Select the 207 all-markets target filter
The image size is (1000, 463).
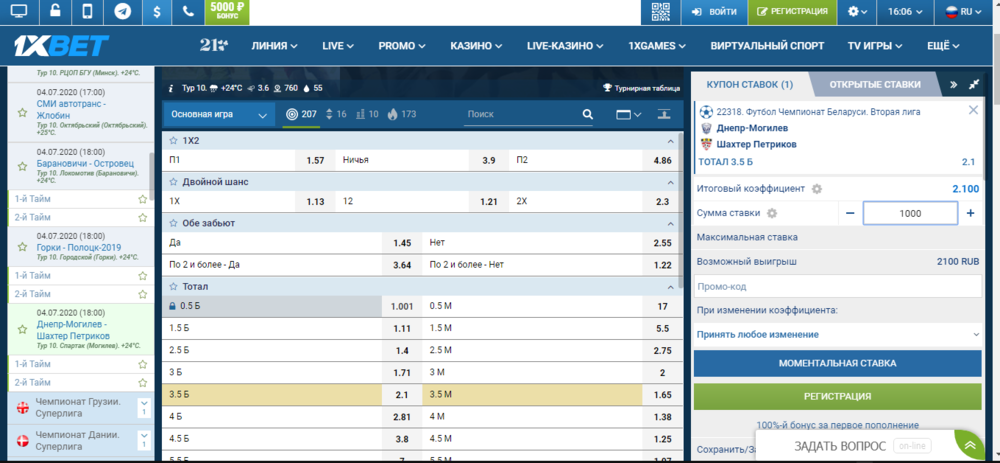click(302, 115)
